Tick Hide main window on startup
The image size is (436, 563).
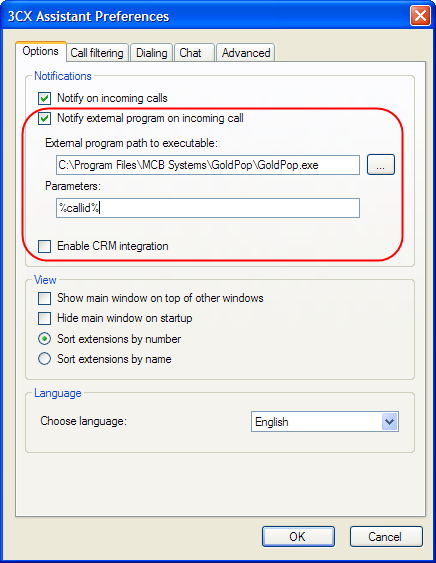coord(45,318)
